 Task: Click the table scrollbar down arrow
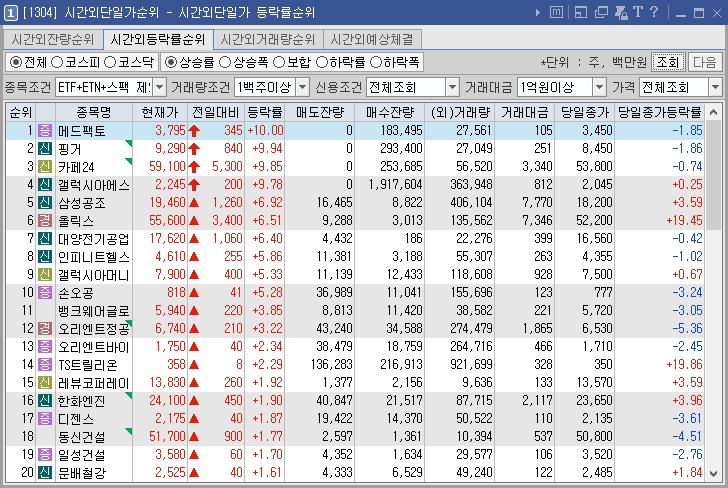point(714,474)
